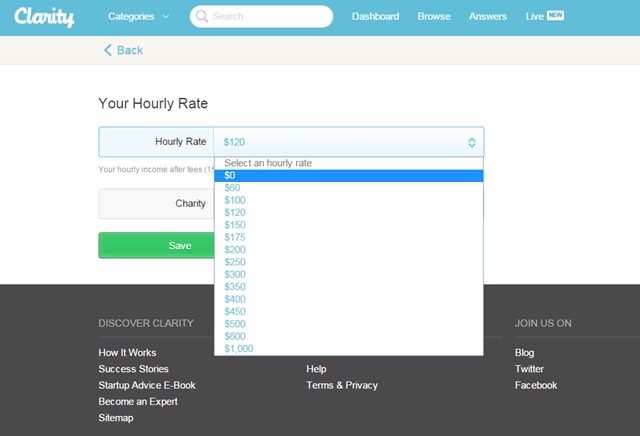This screenshot has width=640, height=436.
Task: Click the Back arrow chevron icon
Action: coord(107,50)
